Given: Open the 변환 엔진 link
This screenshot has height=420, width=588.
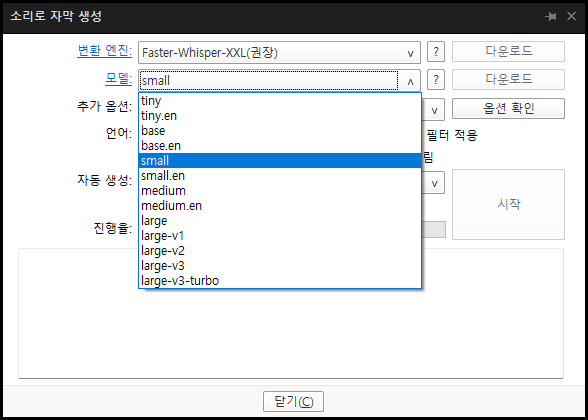Looking at the screenshot, I should click(105, 51).
